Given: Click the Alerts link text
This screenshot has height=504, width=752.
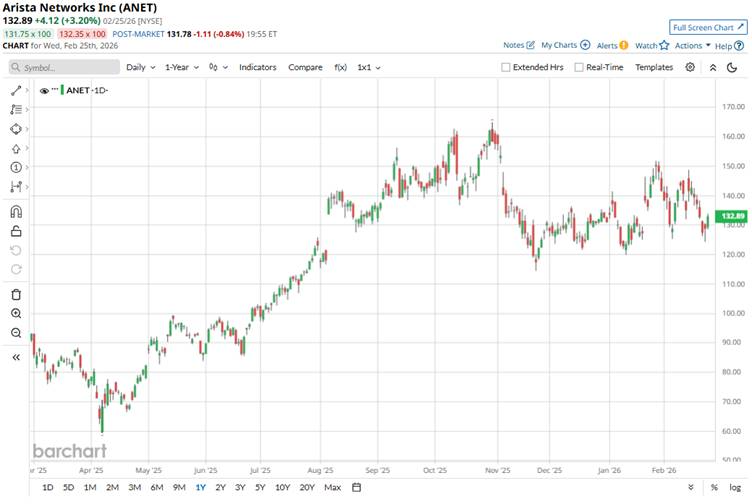Looking at the screenshot, I should [607, 46].
